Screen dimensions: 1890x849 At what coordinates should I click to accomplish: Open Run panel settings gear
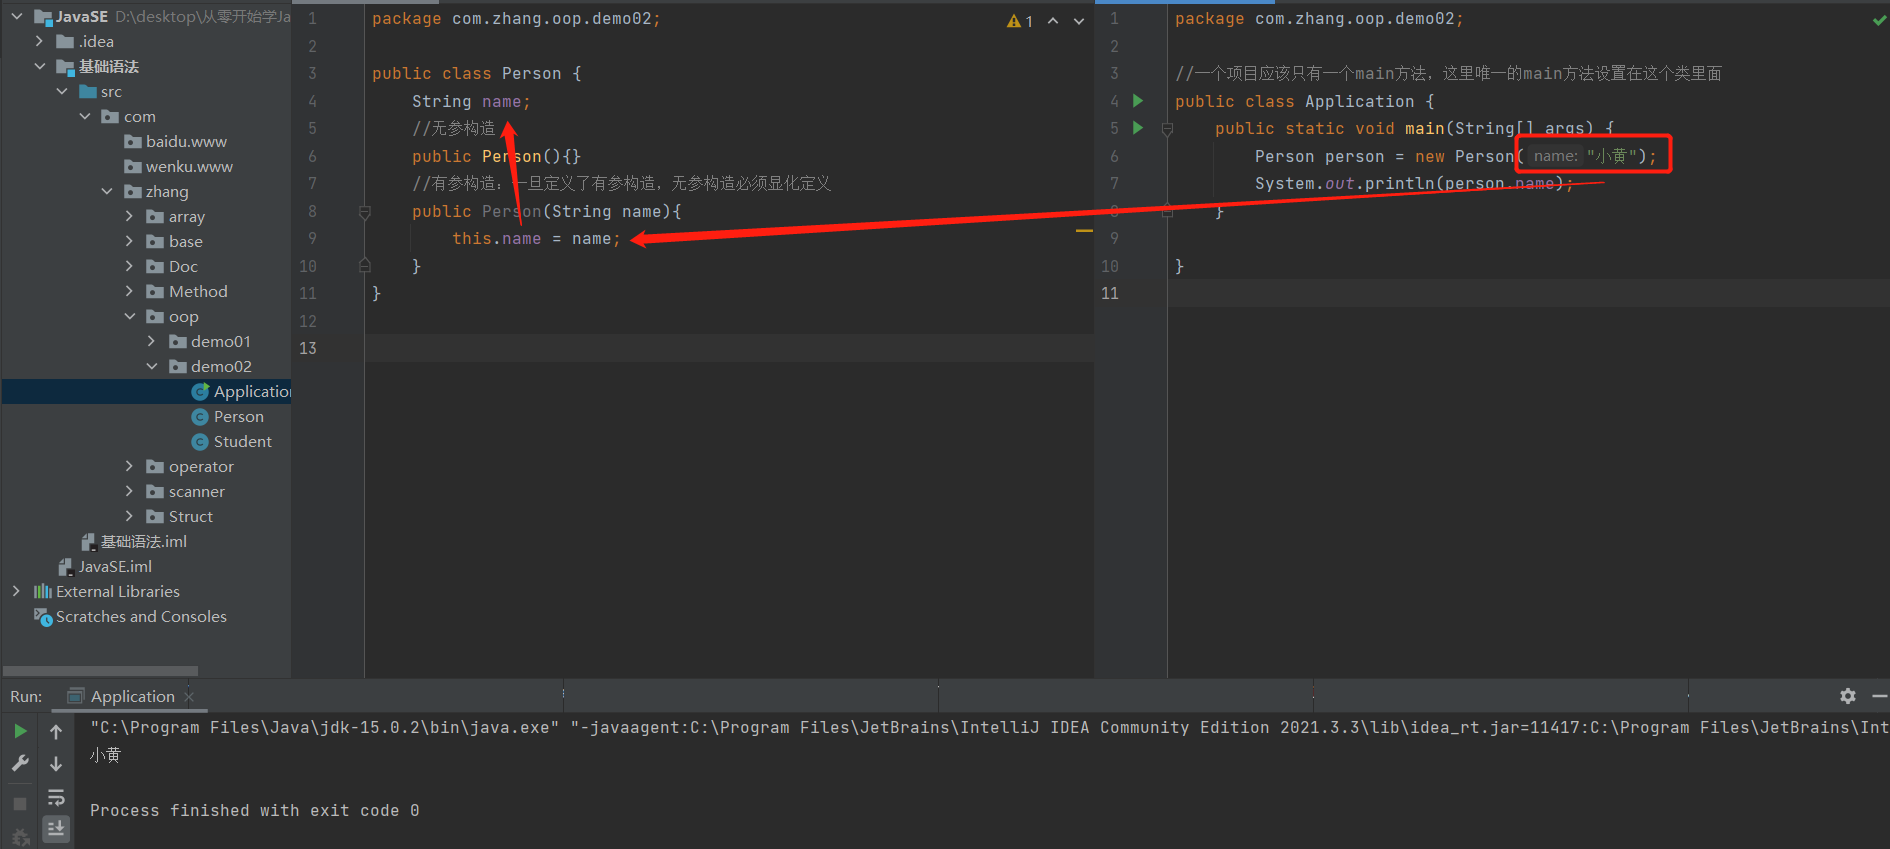1848,696
